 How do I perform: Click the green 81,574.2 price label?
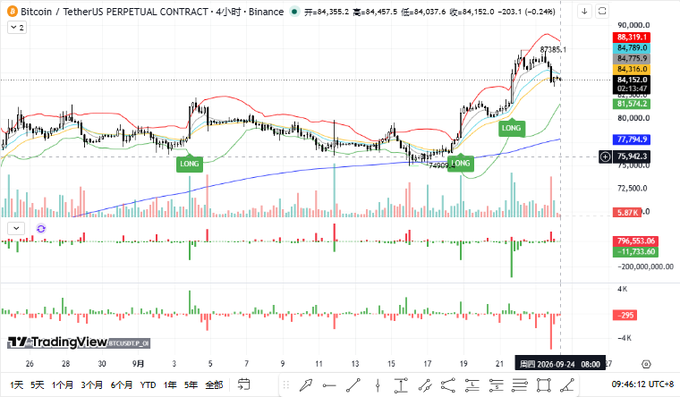[x=631, y=104]
